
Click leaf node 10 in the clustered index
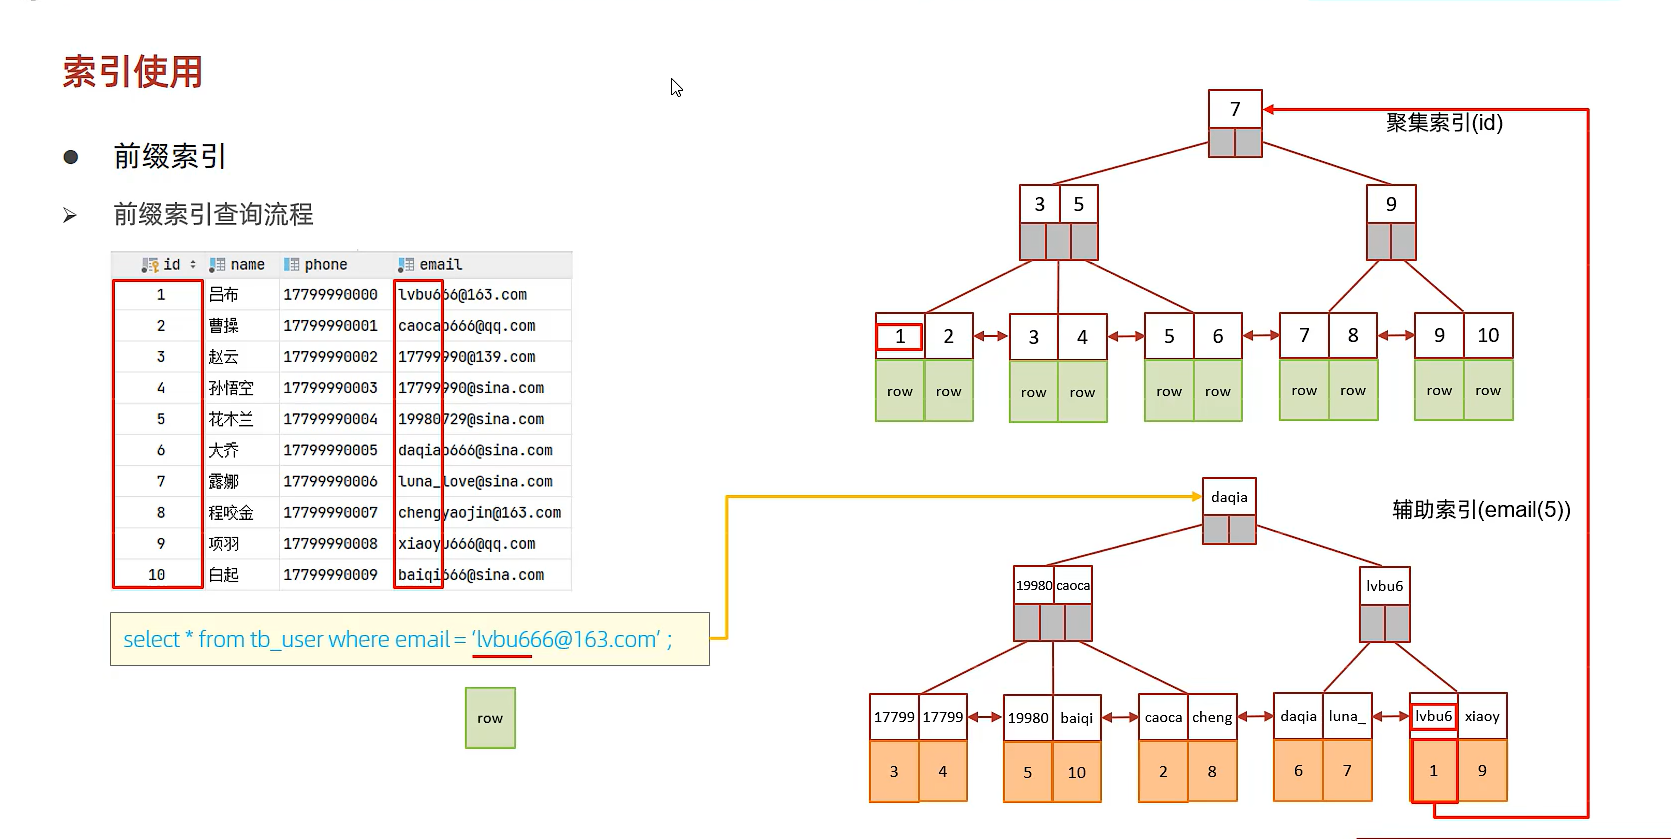(x=1488, y=336)
